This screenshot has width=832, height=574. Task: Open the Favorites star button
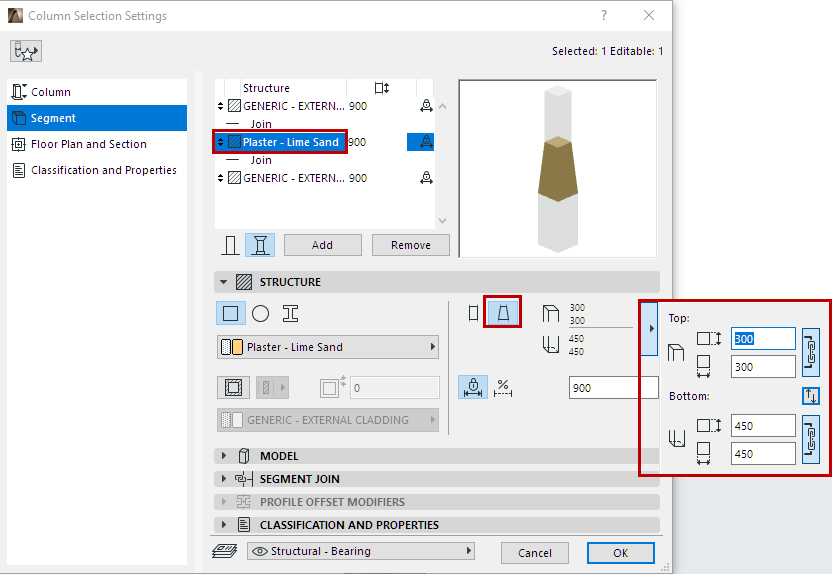[x=25, y=51]
